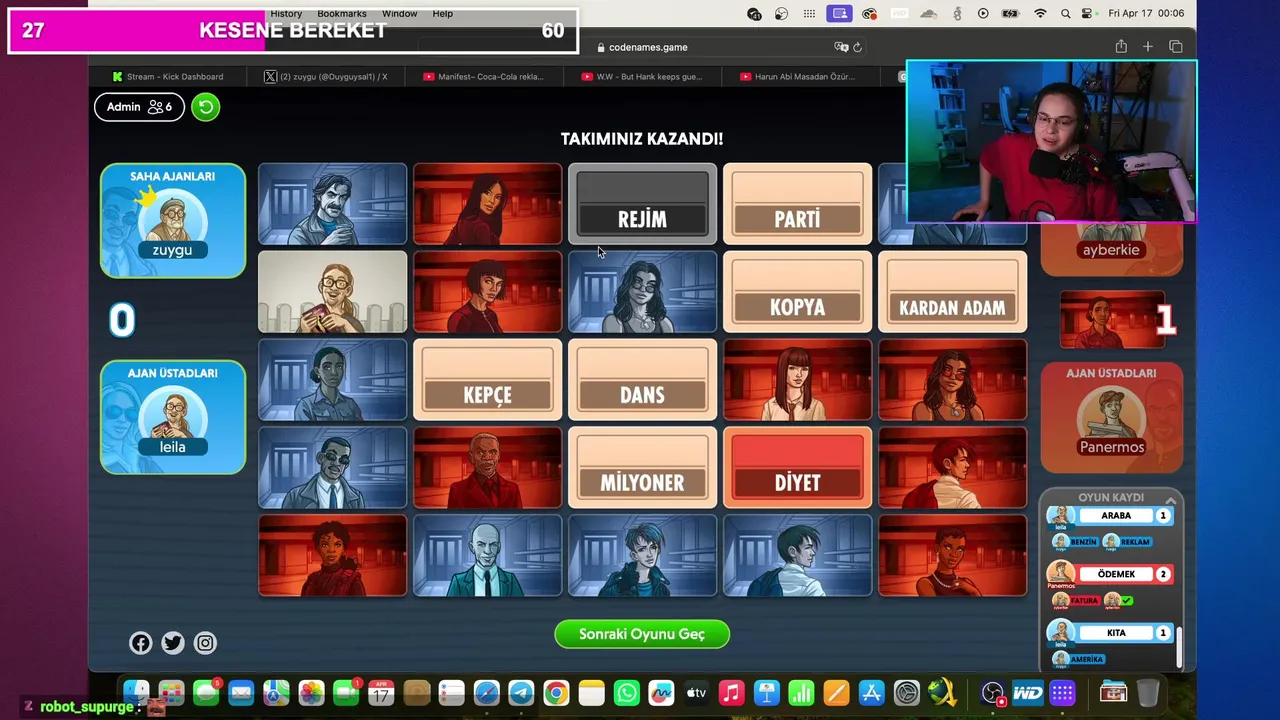This screenshot has height=720, width=1280.
Task: Click the battery status icon
Action: coord(1013,13)
